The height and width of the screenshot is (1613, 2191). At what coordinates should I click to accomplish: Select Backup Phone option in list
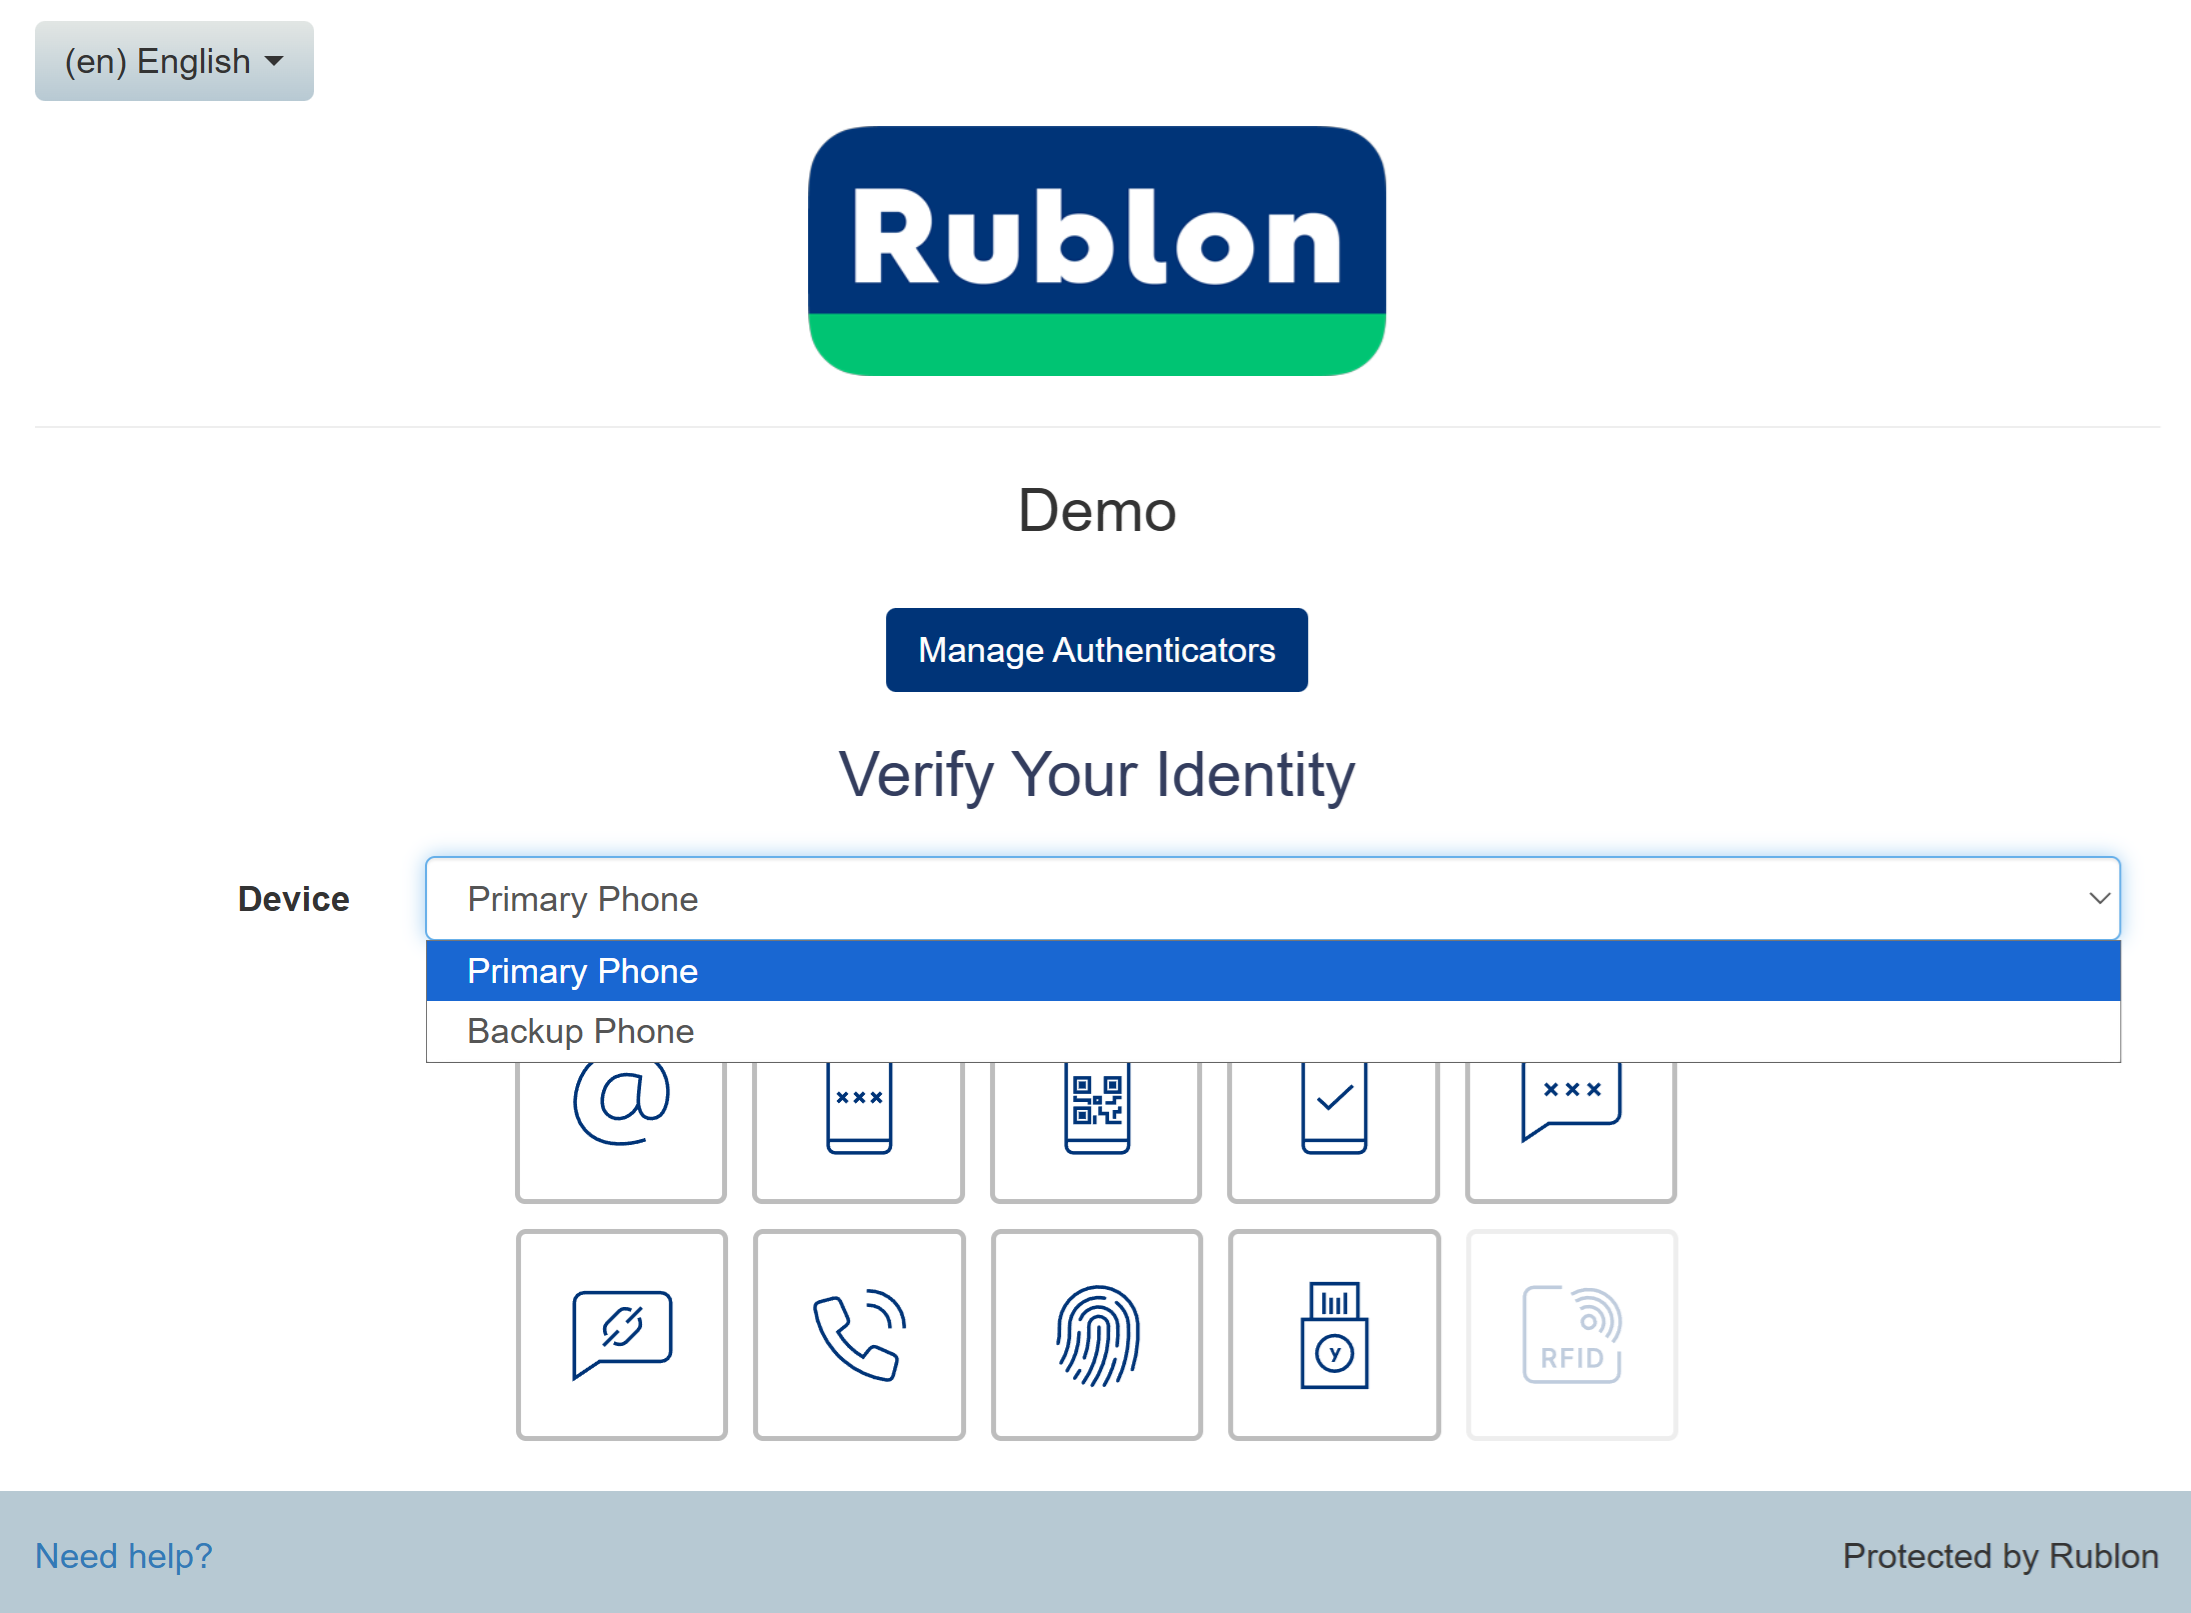coord(1270,1031)
